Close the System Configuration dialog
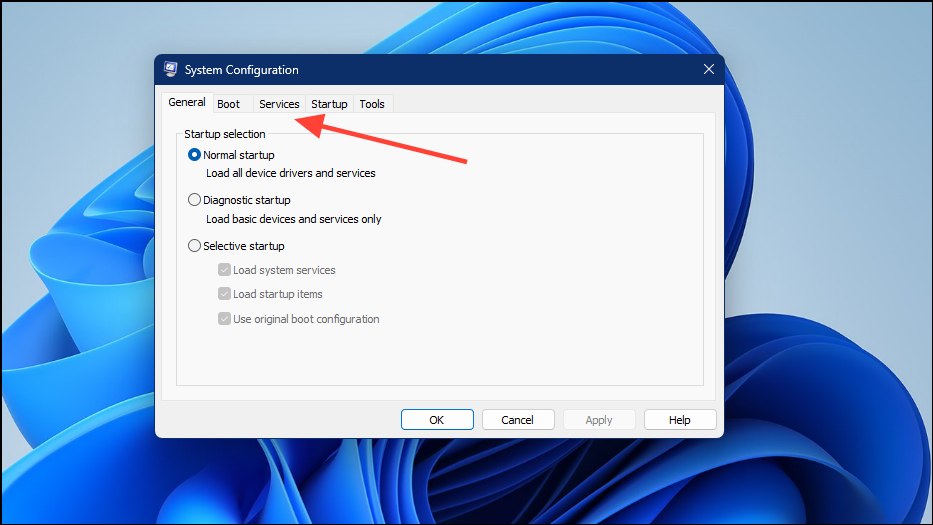 click(709, 69)
